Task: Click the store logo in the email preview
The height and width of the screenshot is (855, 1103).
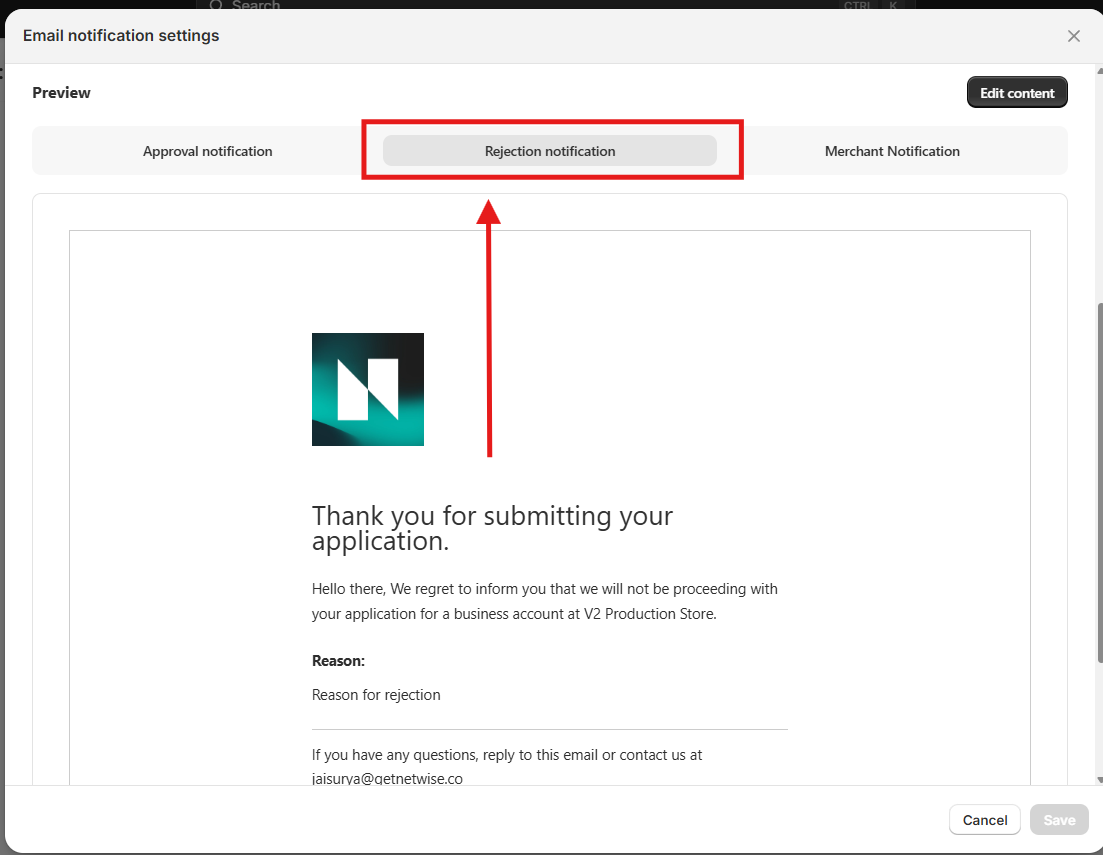Action: (x=368, y=389)
